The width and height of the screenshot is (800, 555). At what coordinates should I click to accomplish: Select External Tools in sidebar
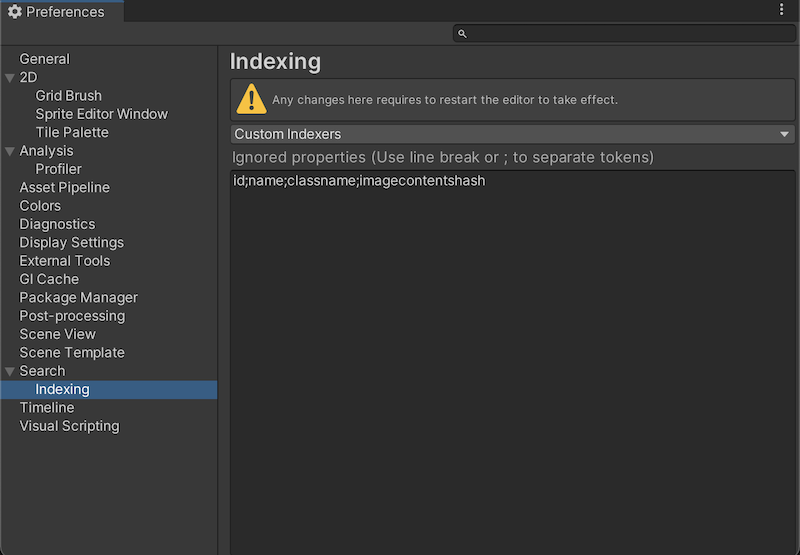(64, 261)
